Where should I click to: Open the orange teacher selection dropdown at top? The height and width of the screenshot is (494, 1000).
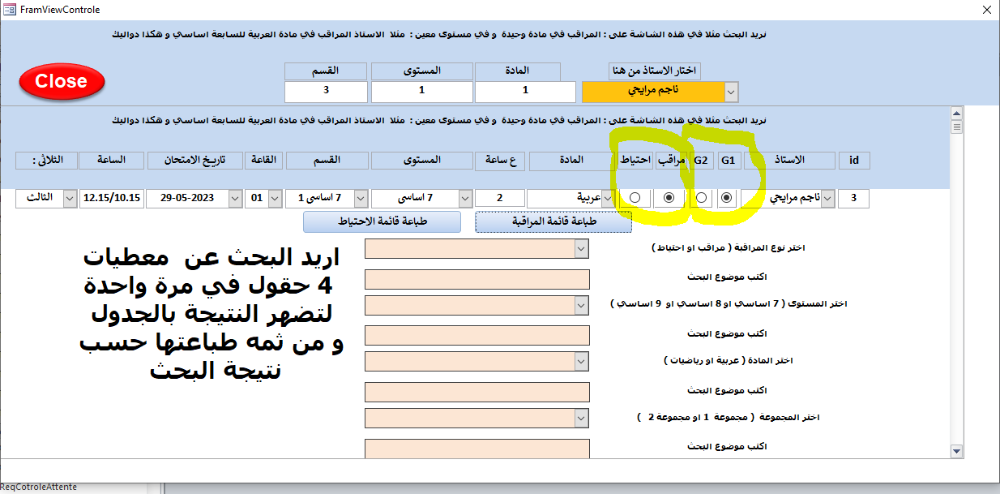(731, 92)
